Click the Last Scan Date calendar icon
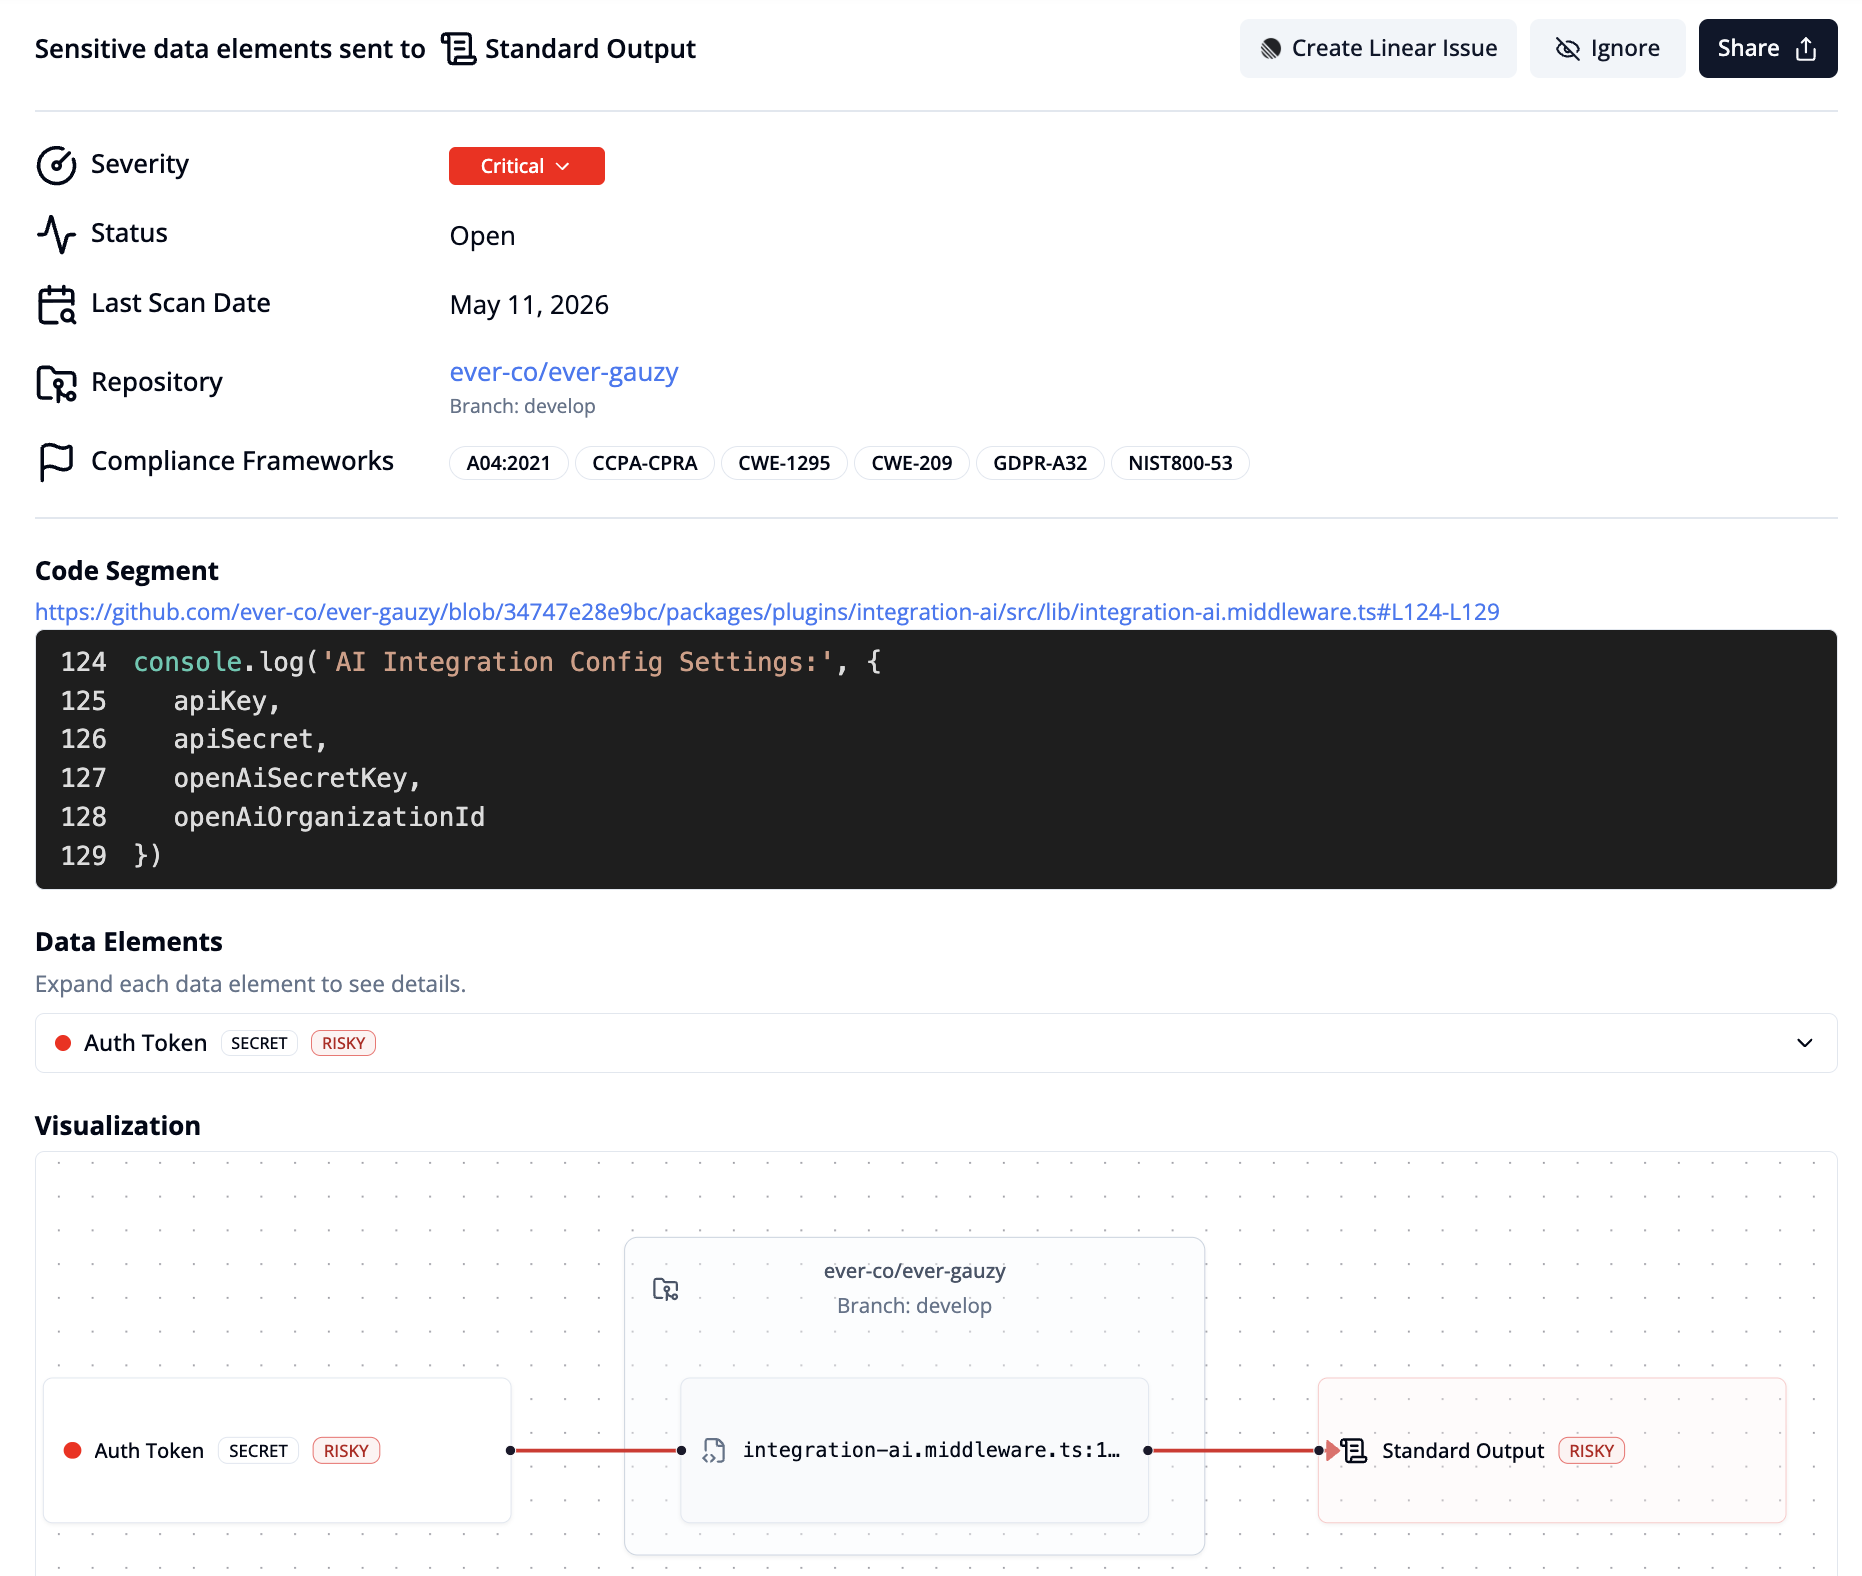Screen dimensions: 1862x1576 56,304
